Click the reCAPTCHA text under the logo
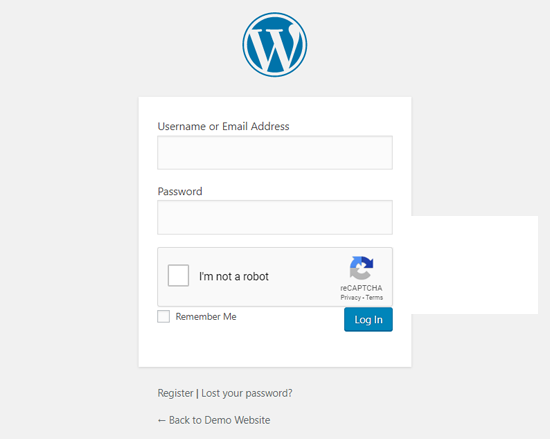The width and height of the screenshot is (550, 439). (361, 288)
